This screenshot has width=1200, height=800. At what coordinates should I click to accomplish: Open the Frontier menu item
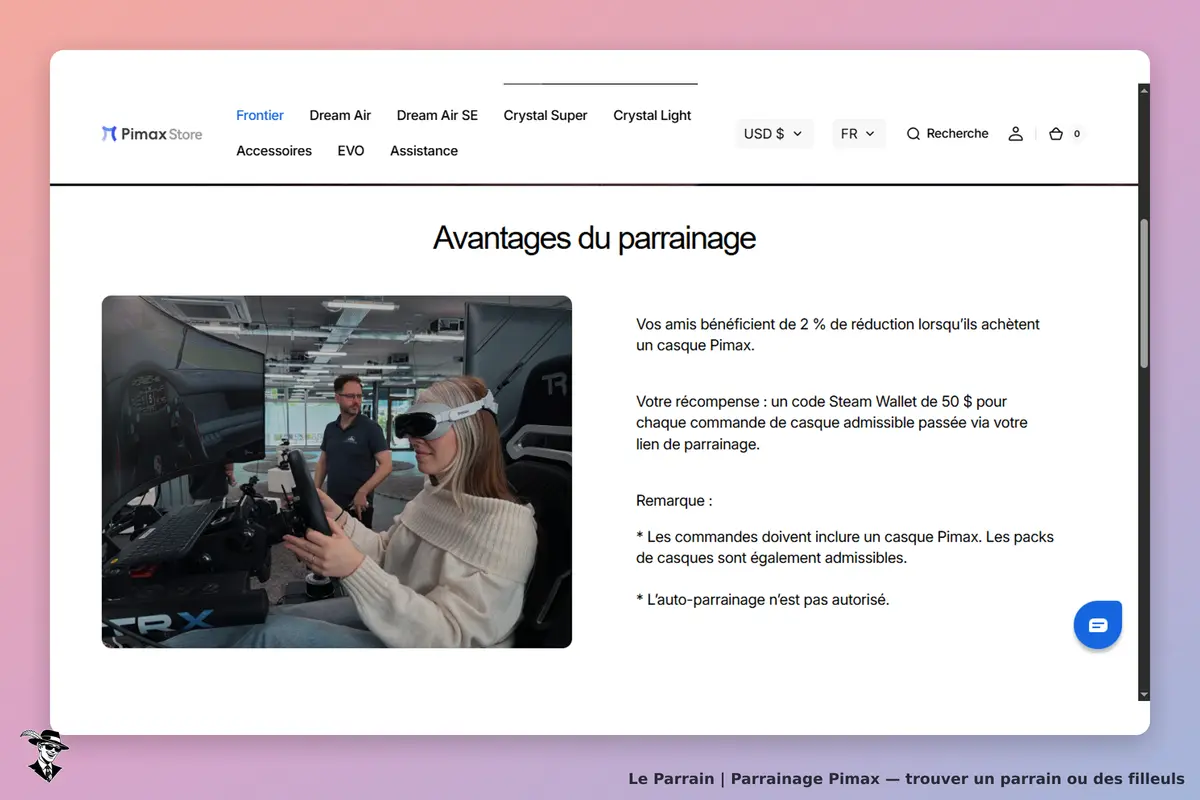(x=260, y=115)
